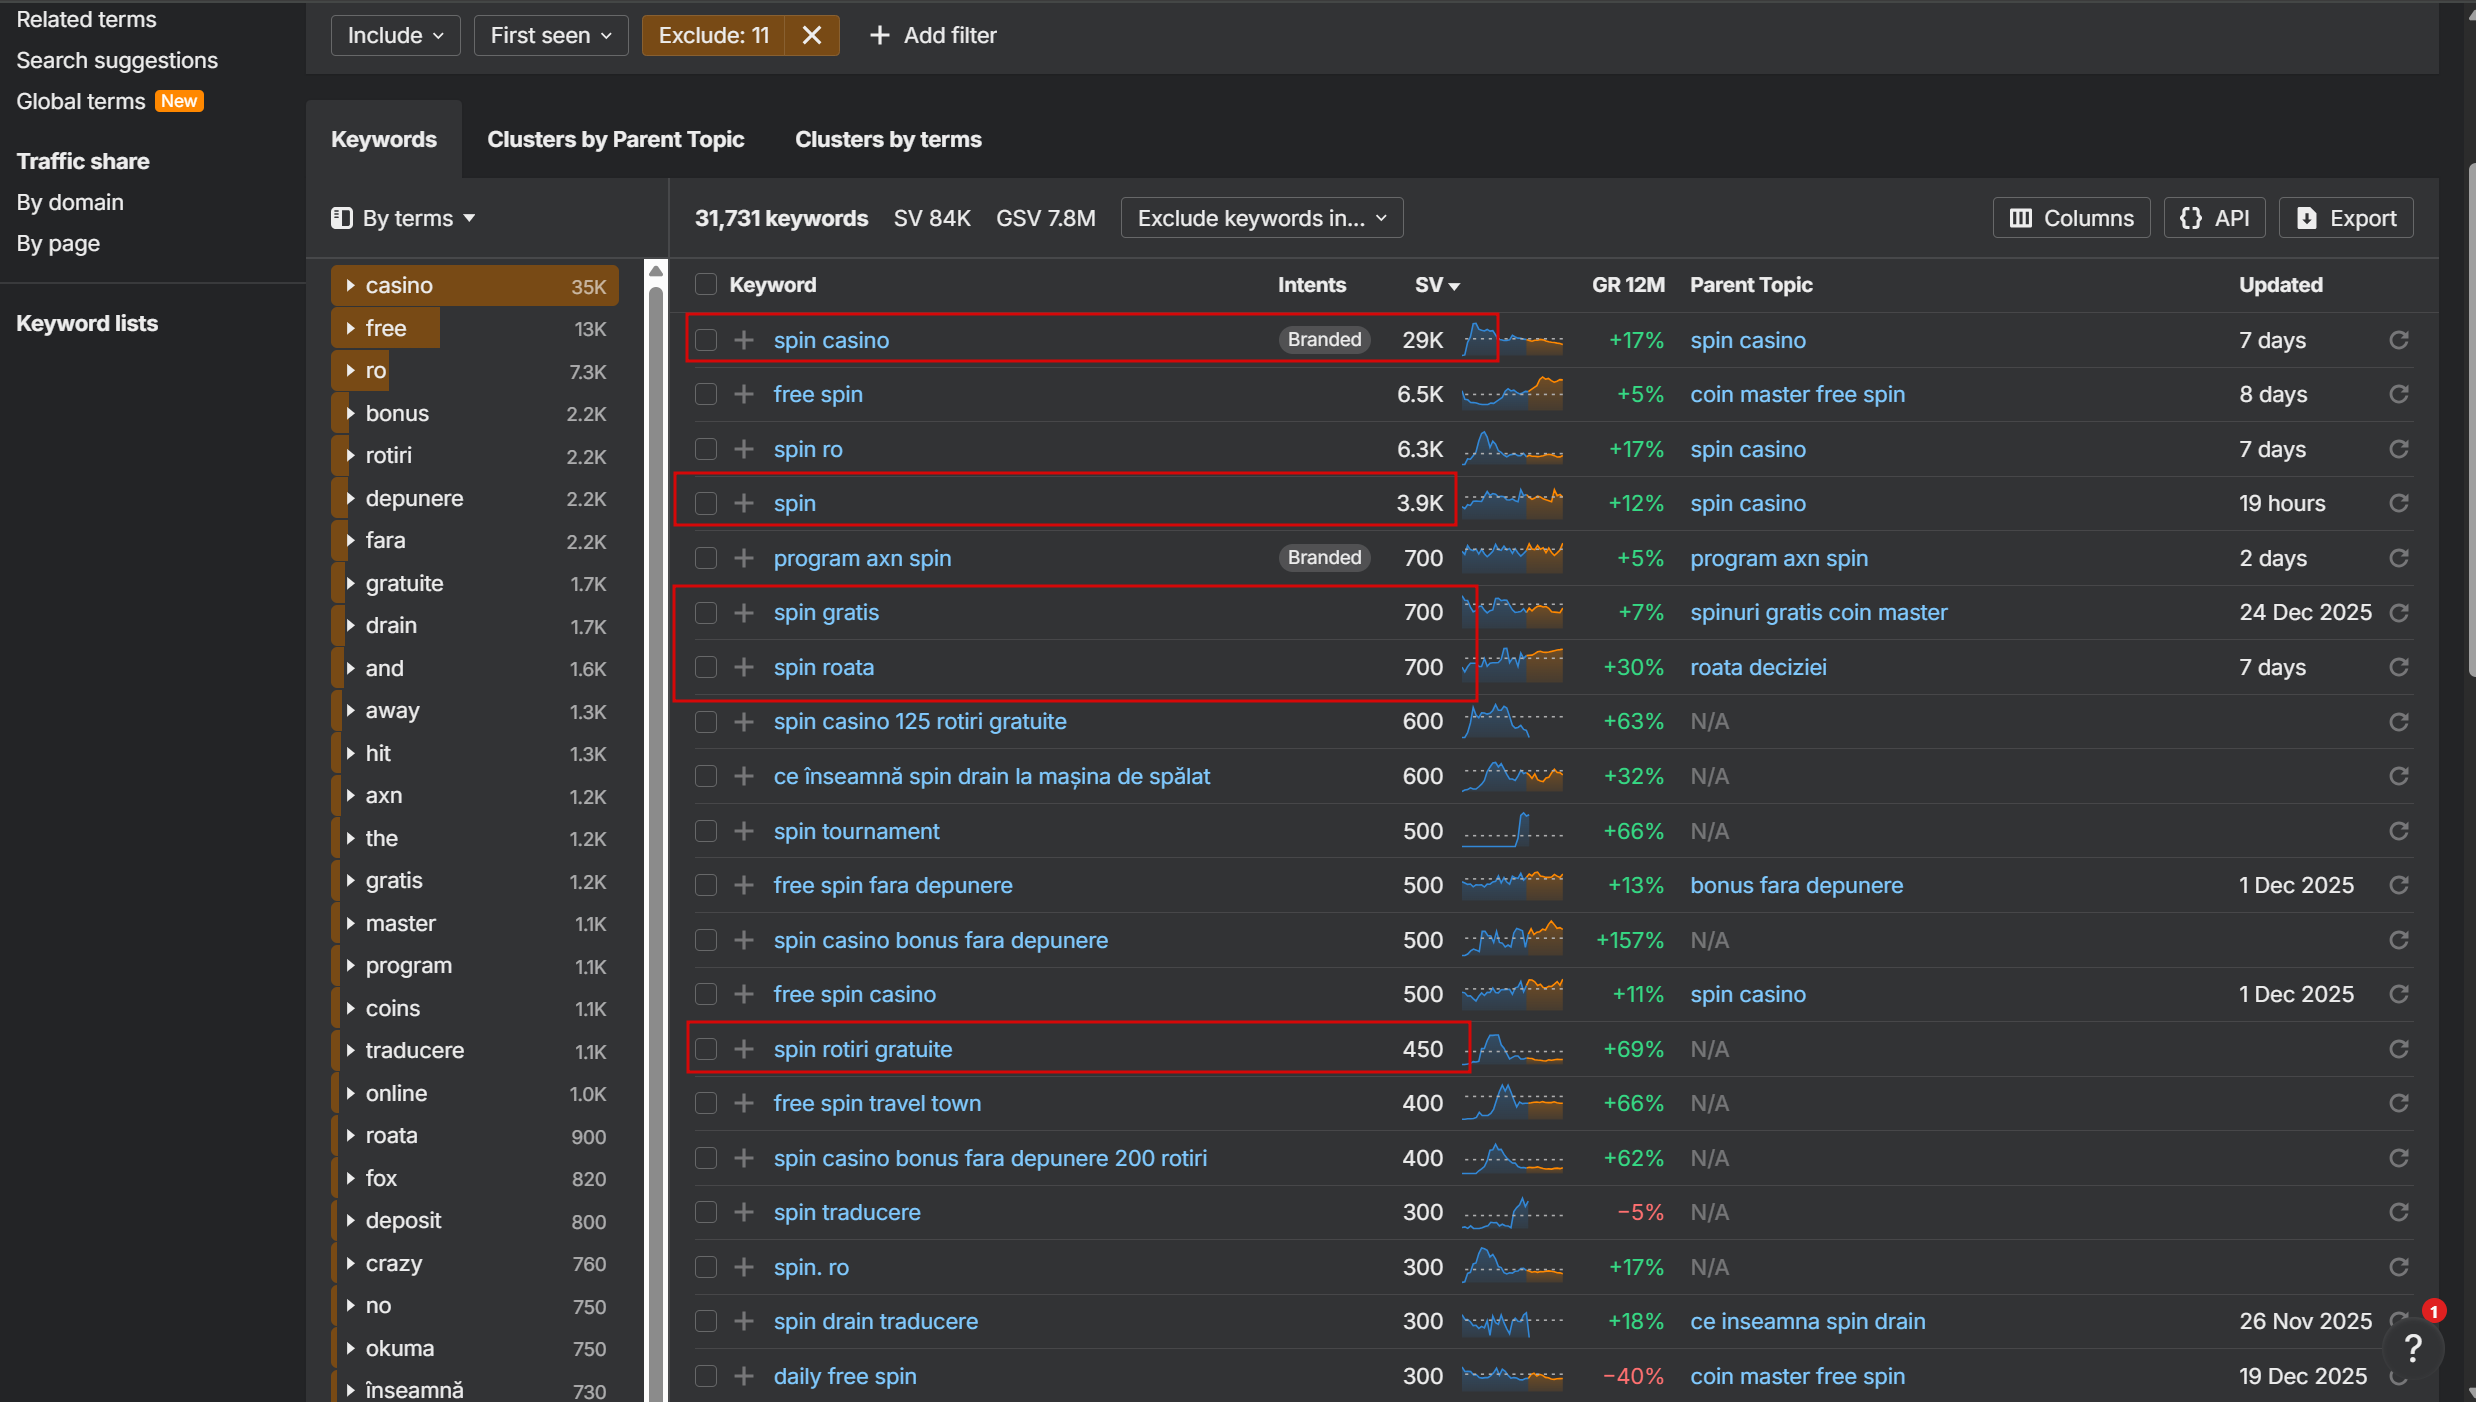
Task: Refresh the 'spin casino' keyword row
Action: tap(2398, 340)
